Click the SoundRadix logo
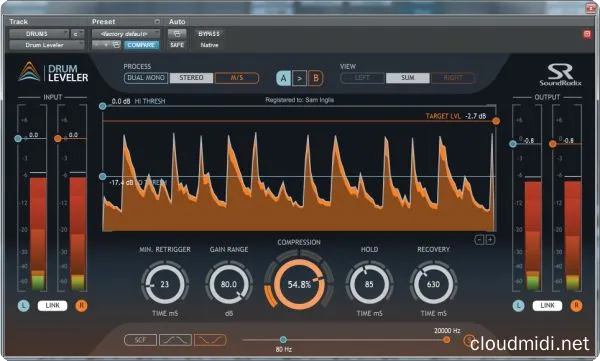Image resolution: width=600 pixels, height=361 pixels. 560,75
